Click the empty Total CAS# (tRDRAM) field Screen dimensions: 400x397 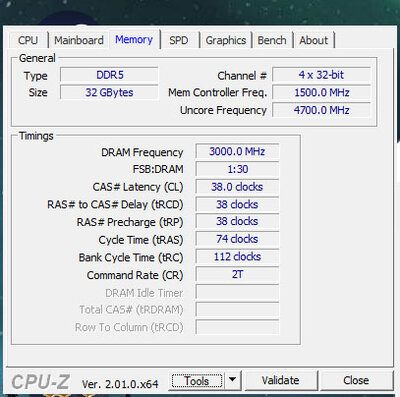coord(237,309)
